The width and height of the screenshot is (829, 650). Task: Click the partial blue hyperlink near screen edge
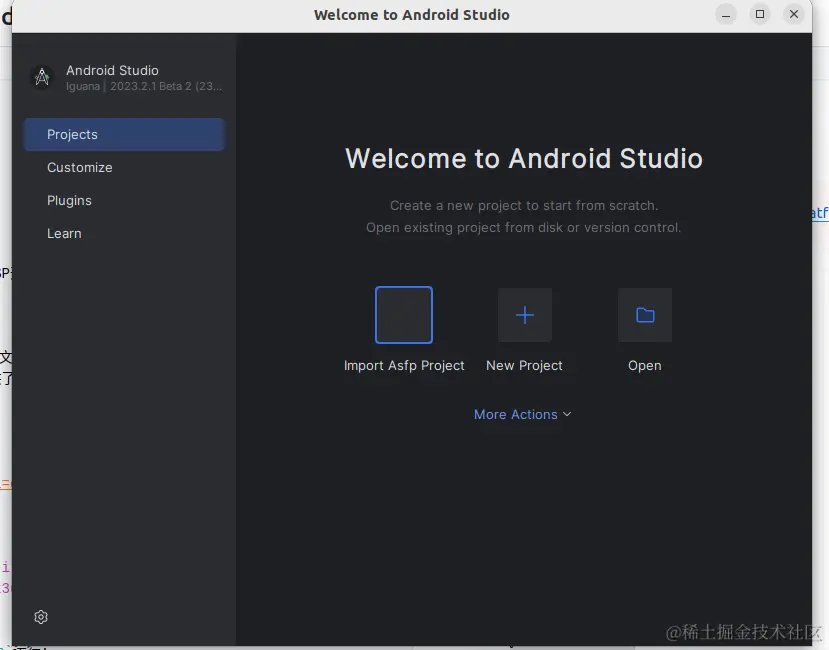(x=818, y=212)
